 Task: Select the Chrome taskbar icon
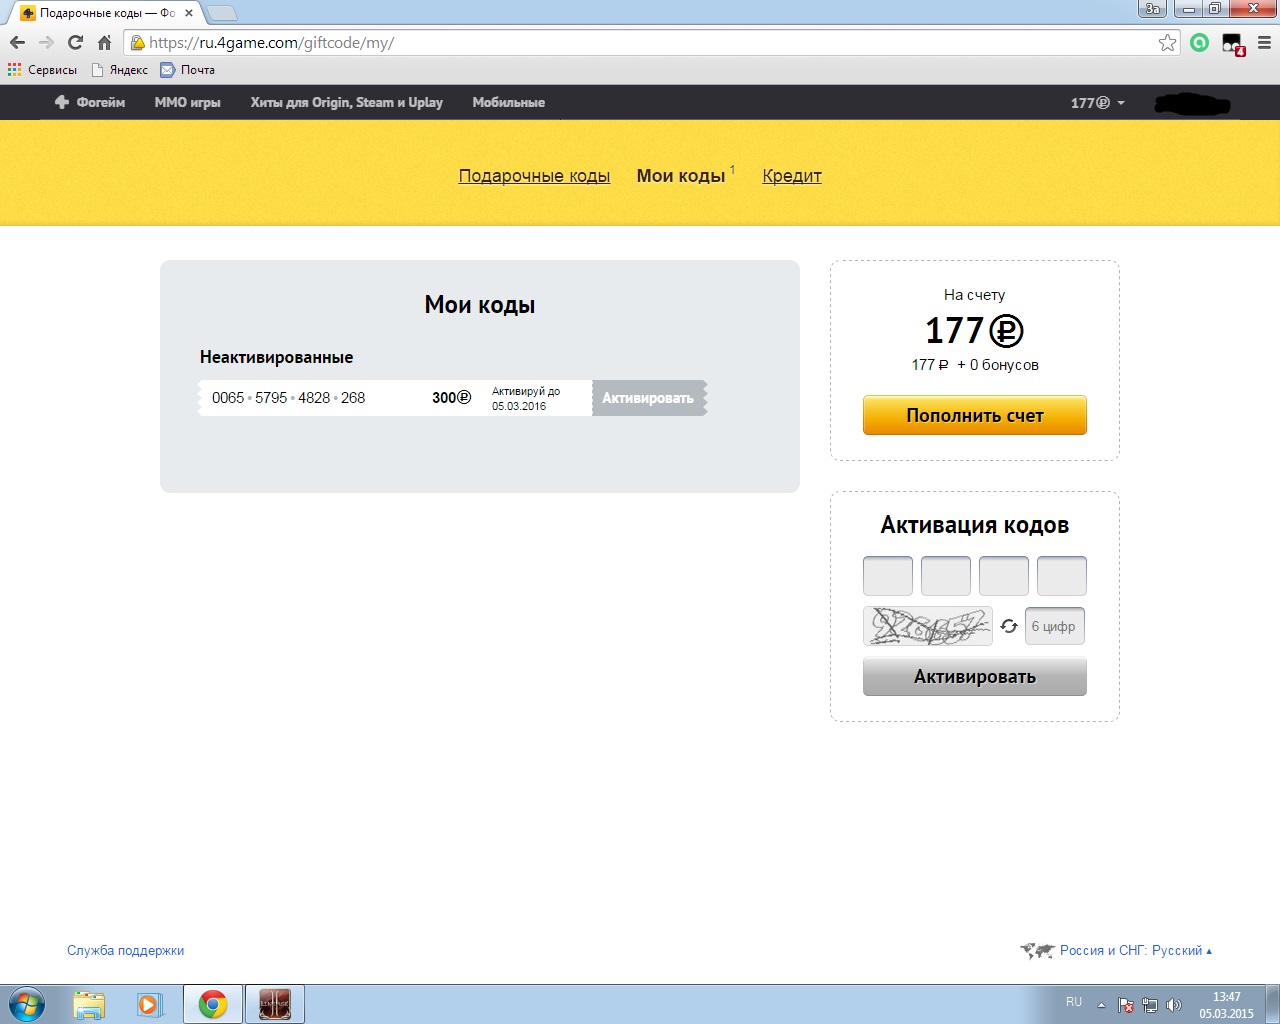(212, 1005)
